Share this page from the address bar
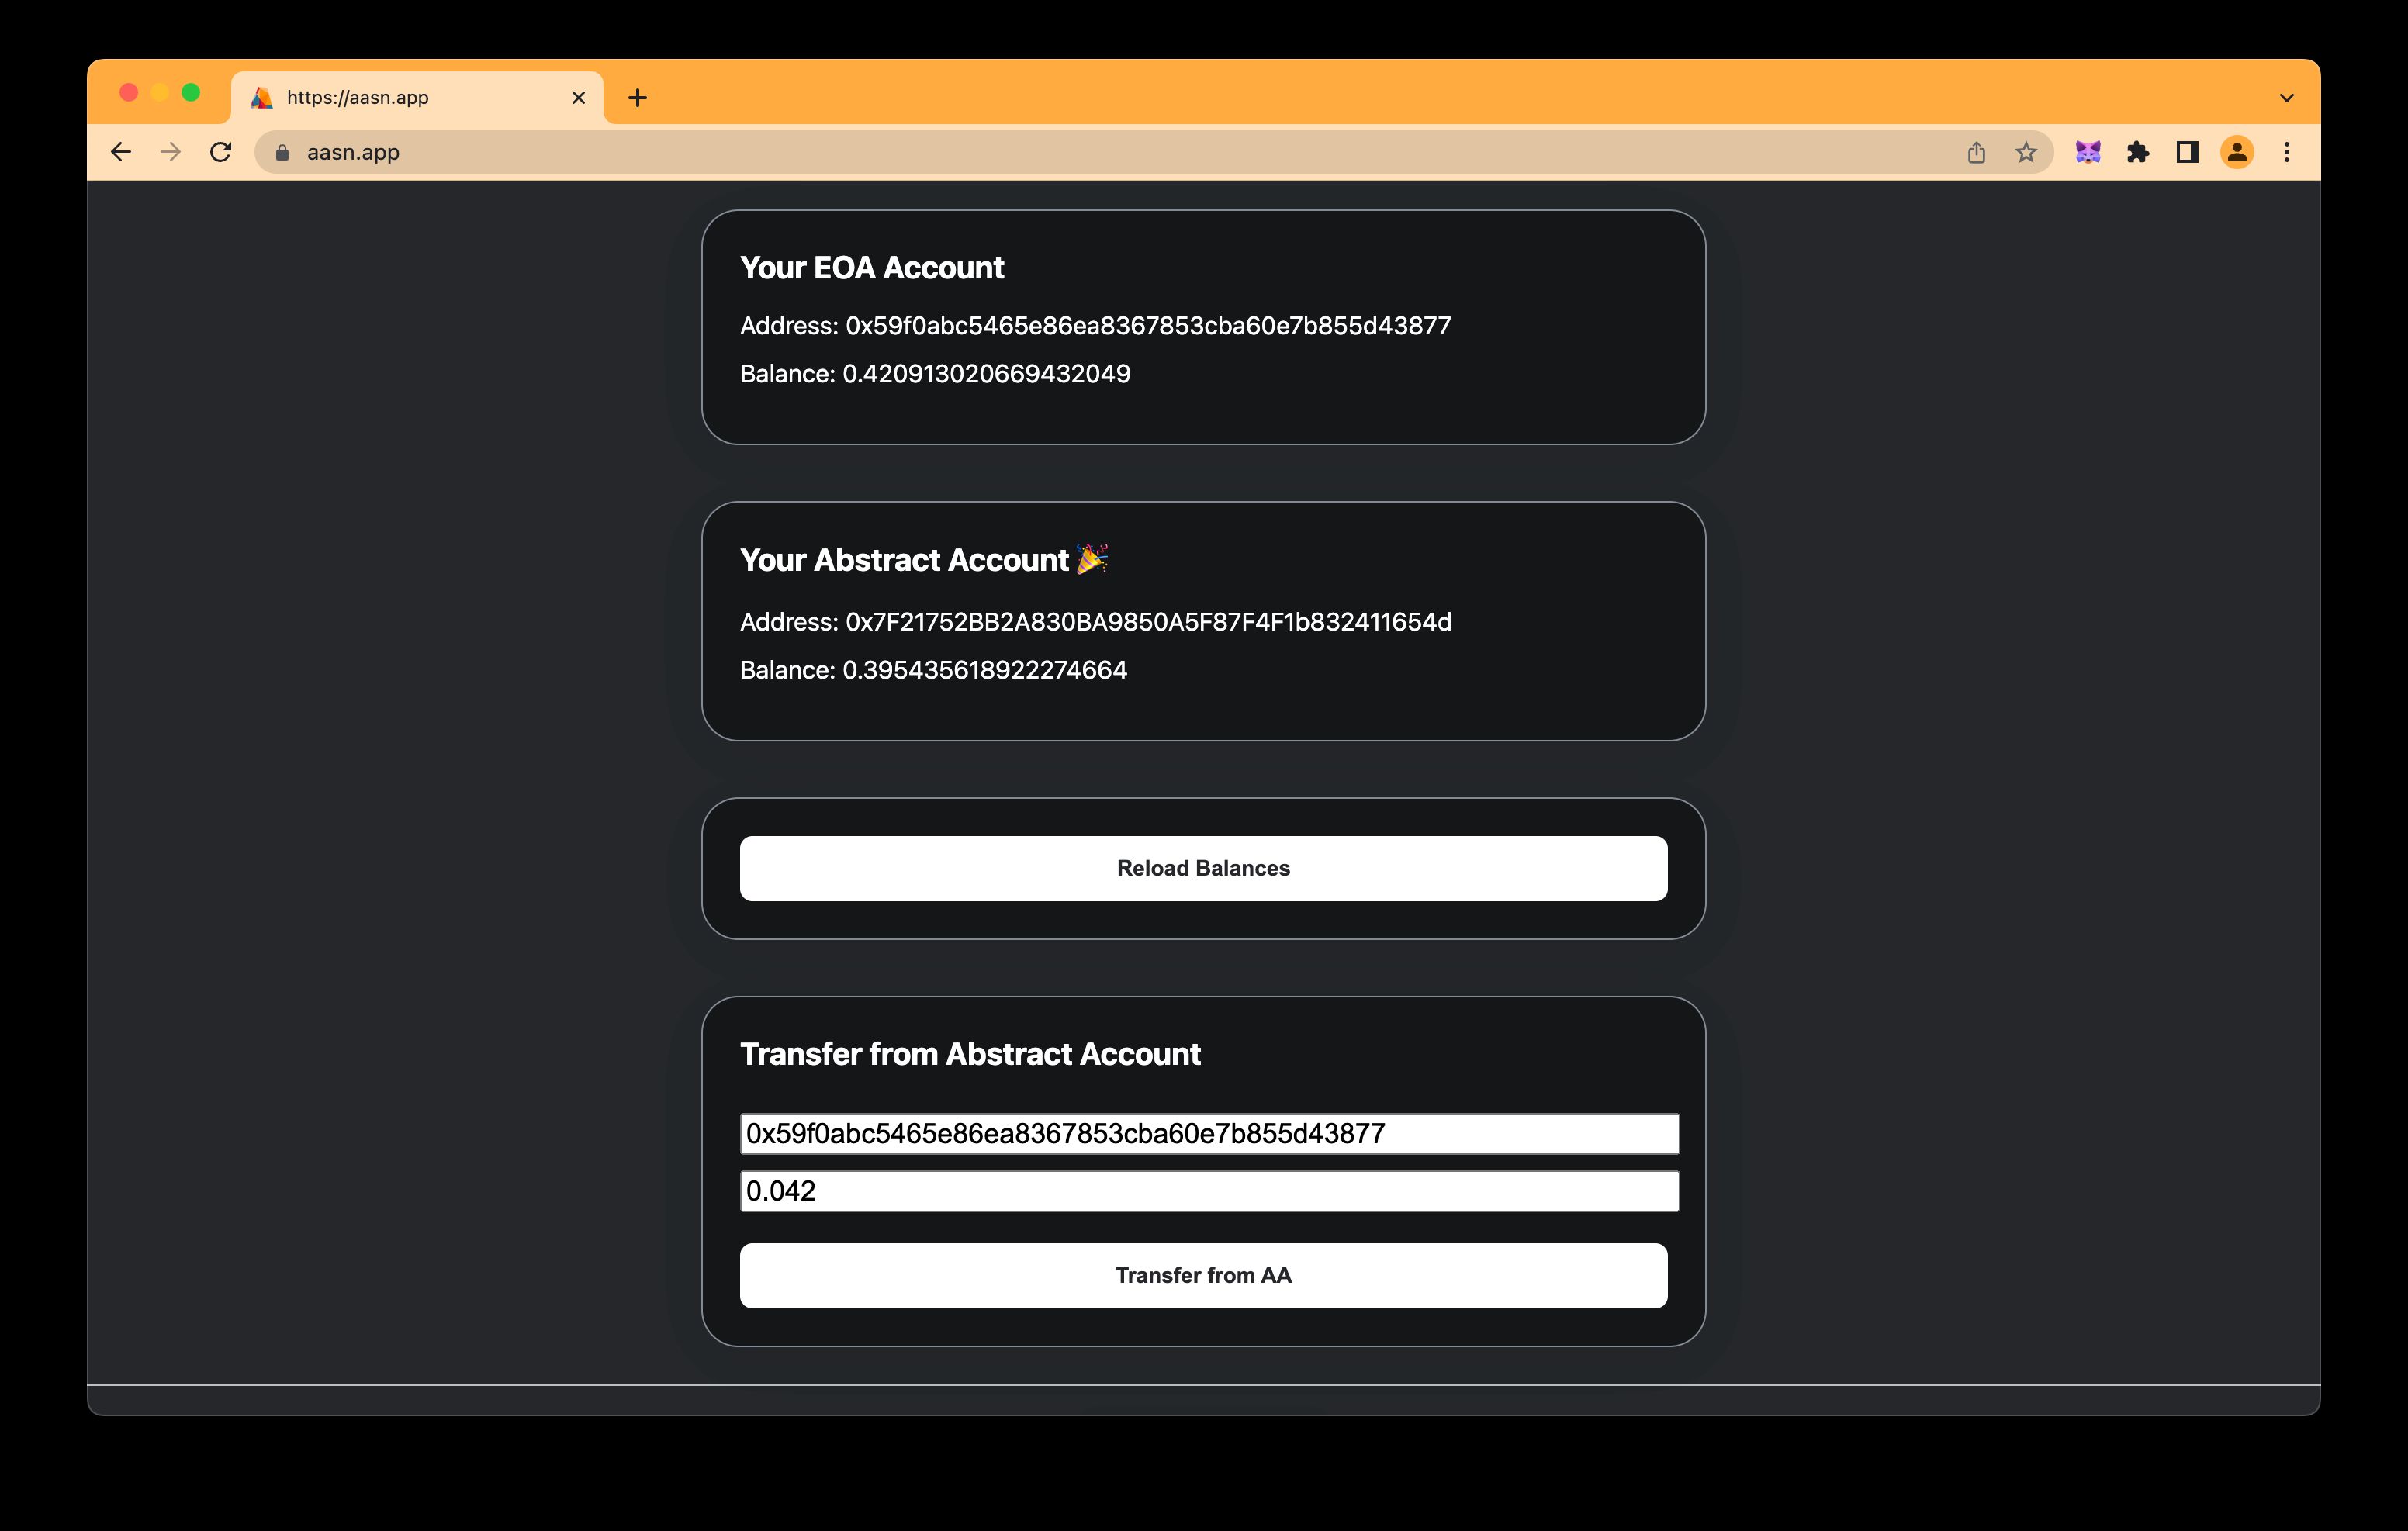2408x1531 pixels. [x=1976, y=152]
